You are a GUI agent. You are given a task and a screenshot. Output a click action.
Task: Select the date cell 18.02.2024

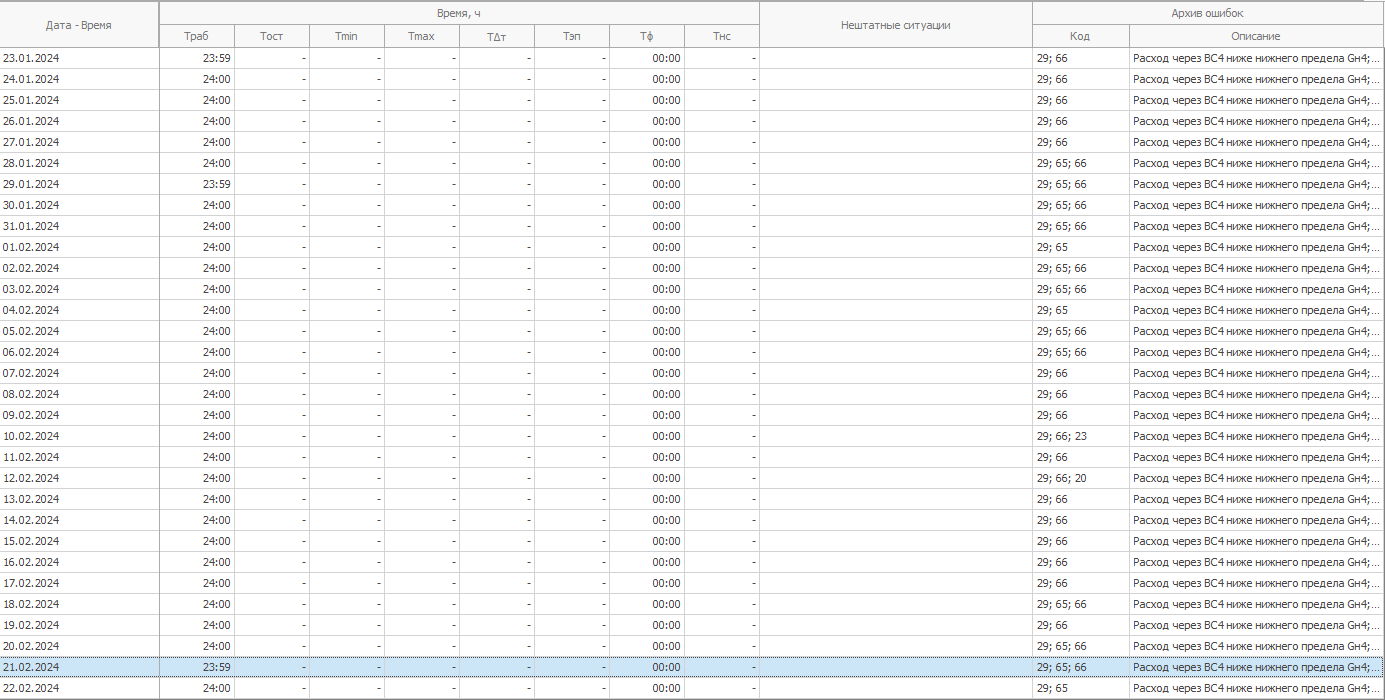coord(79,604)
